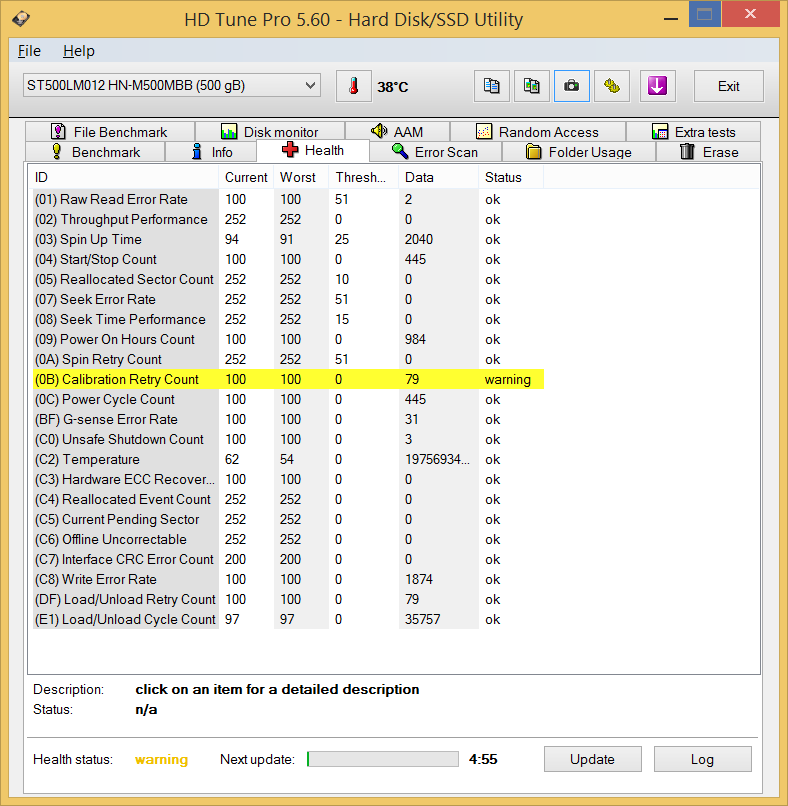Select the Power Cycle Count row
Viewport: 788px width, 806px height.
click(x=288, y=399)
